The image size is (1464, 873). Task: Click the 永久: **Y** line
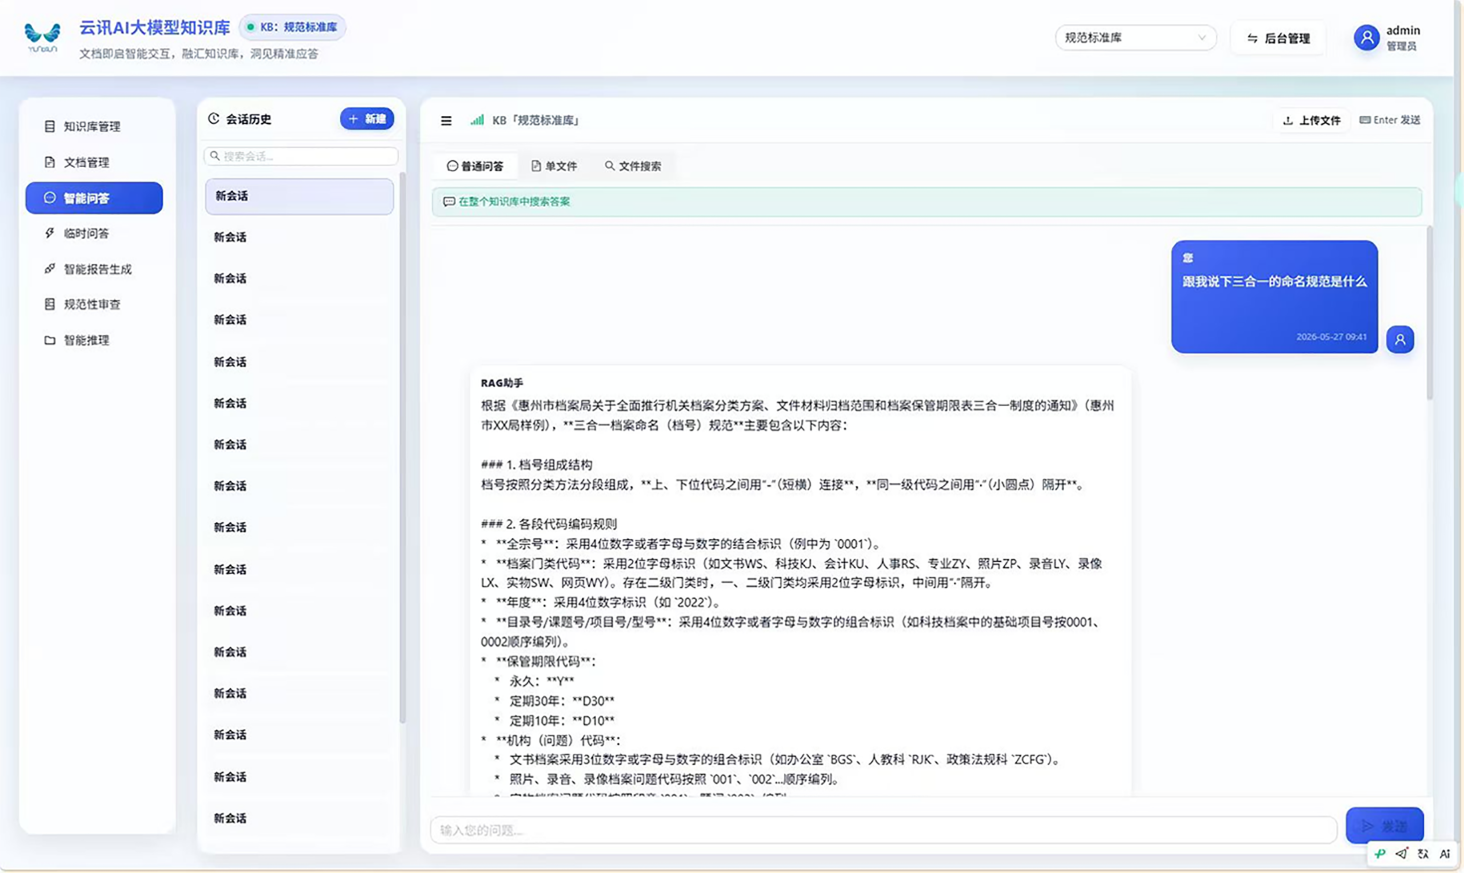(x=541, y=681)
